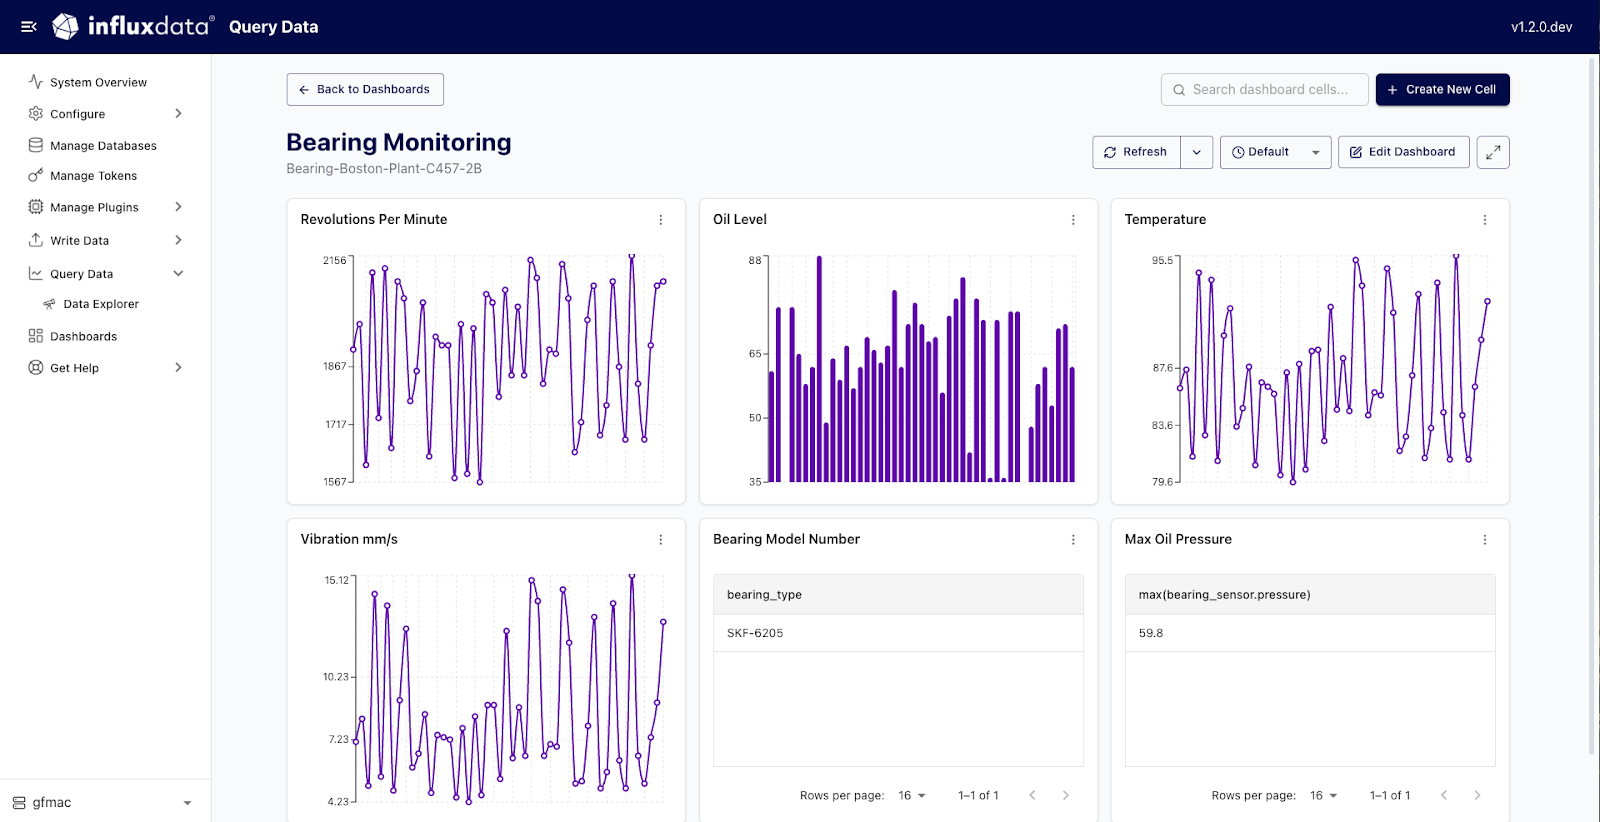Go to Data Explorer in sidebar
The height and width of the screenshot is (822, 1600).
(100, 304)
